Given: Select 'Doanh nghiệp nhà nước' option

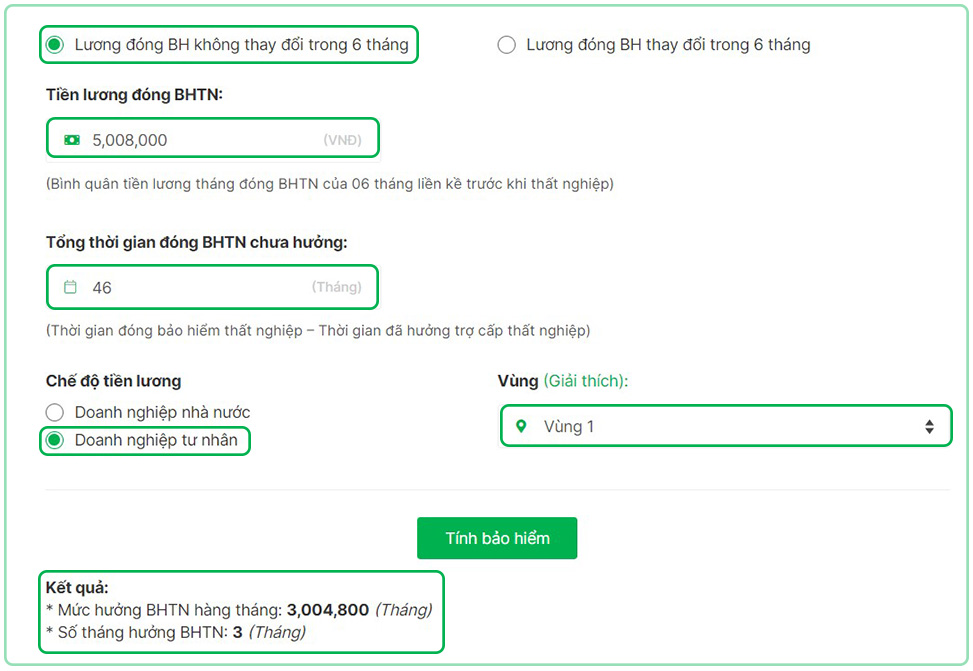Looking at the screenshot, I should coord(55,411).
